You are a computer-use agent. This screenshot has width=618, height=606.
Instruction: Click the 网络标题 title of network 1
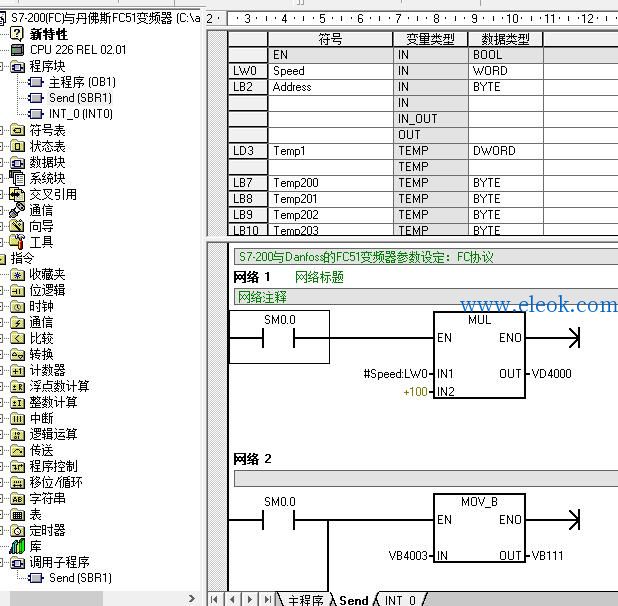click(319, 277)
